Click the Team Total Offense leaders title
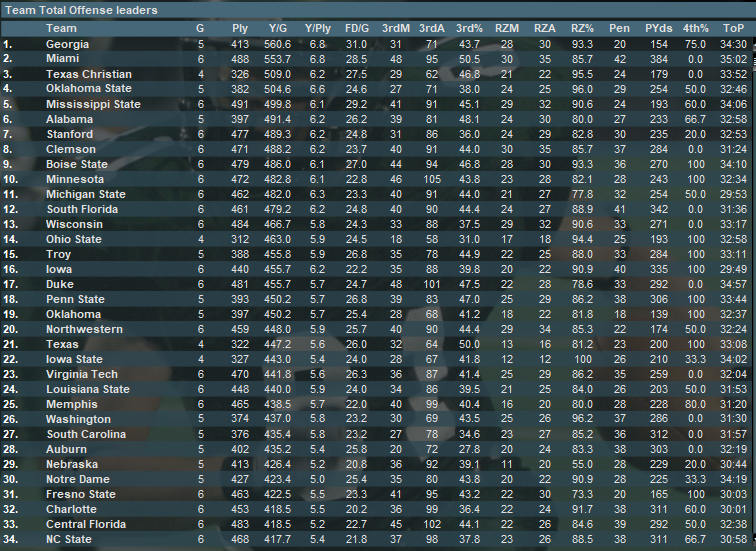 coord(81,10)
